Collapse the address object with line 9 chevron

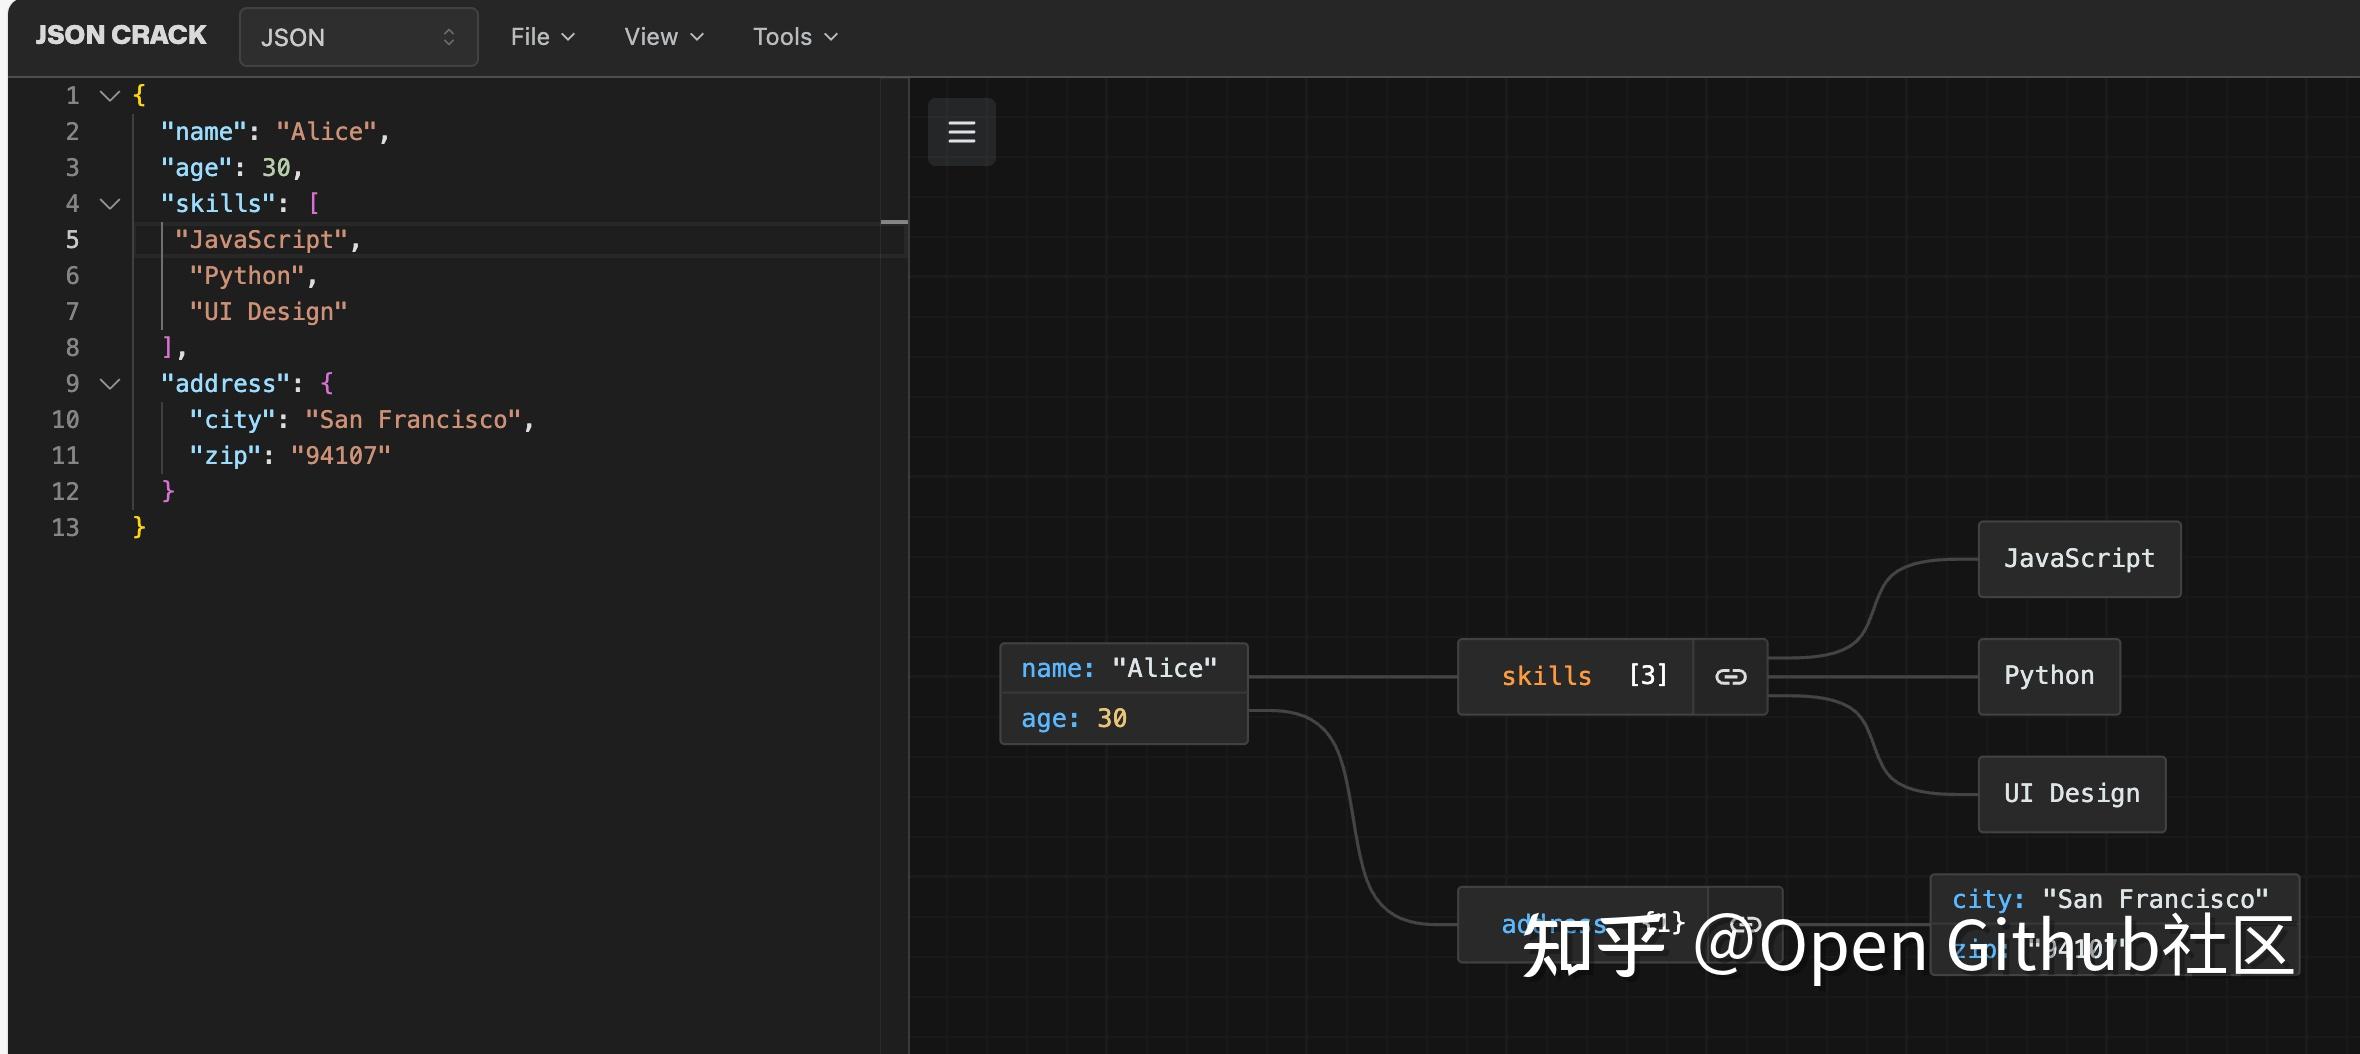pos(110,384)
